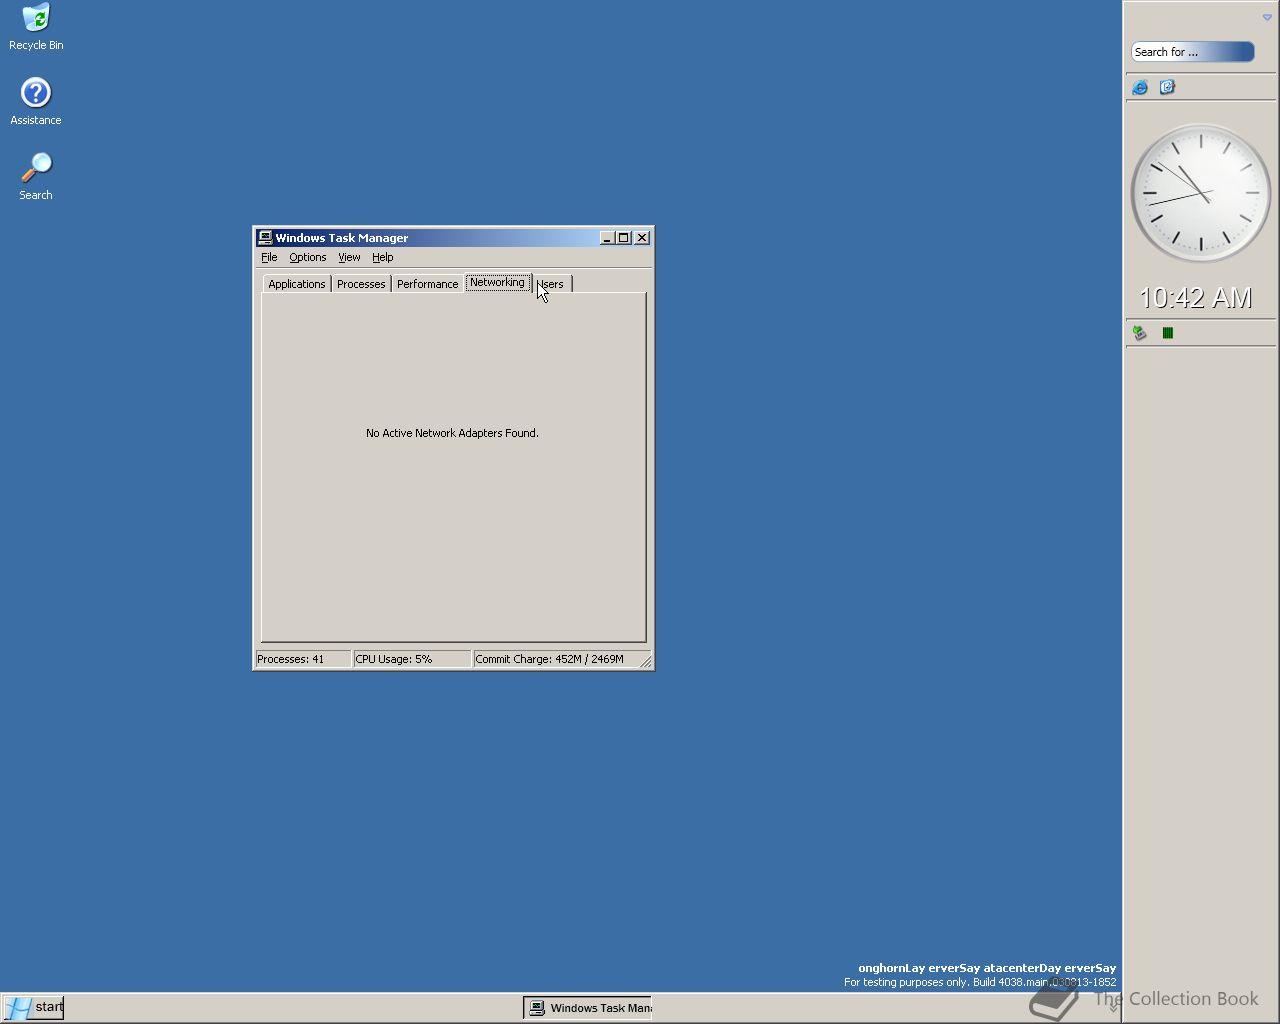This screenshot has height=1024, width=1280.
Task: Click the 'Commit Charge: 452M / 2469M' status
Action: click(555, 659)
